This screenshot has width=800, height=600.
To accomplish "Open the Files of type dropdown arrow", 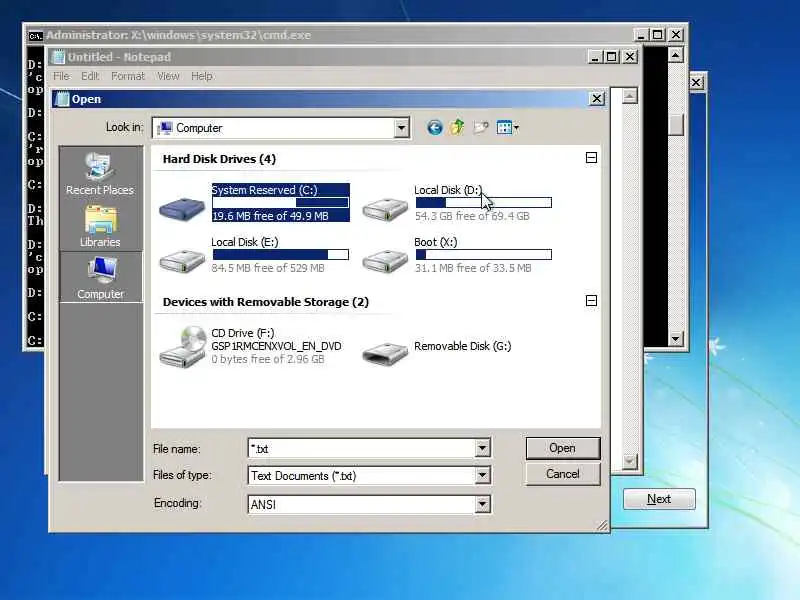I will tap(482, 476).
